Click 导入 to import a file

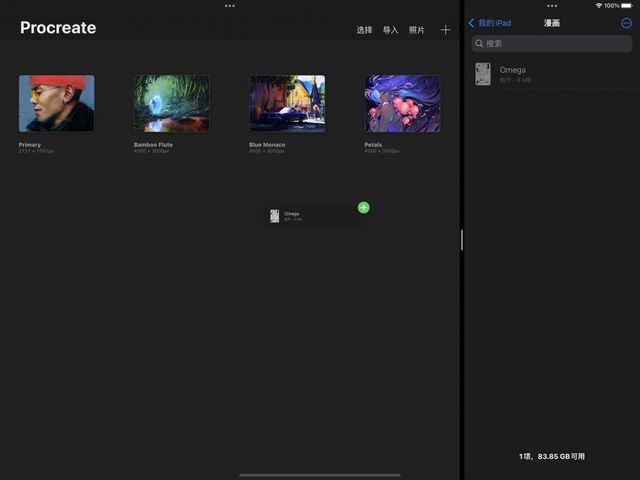point(390,30)
